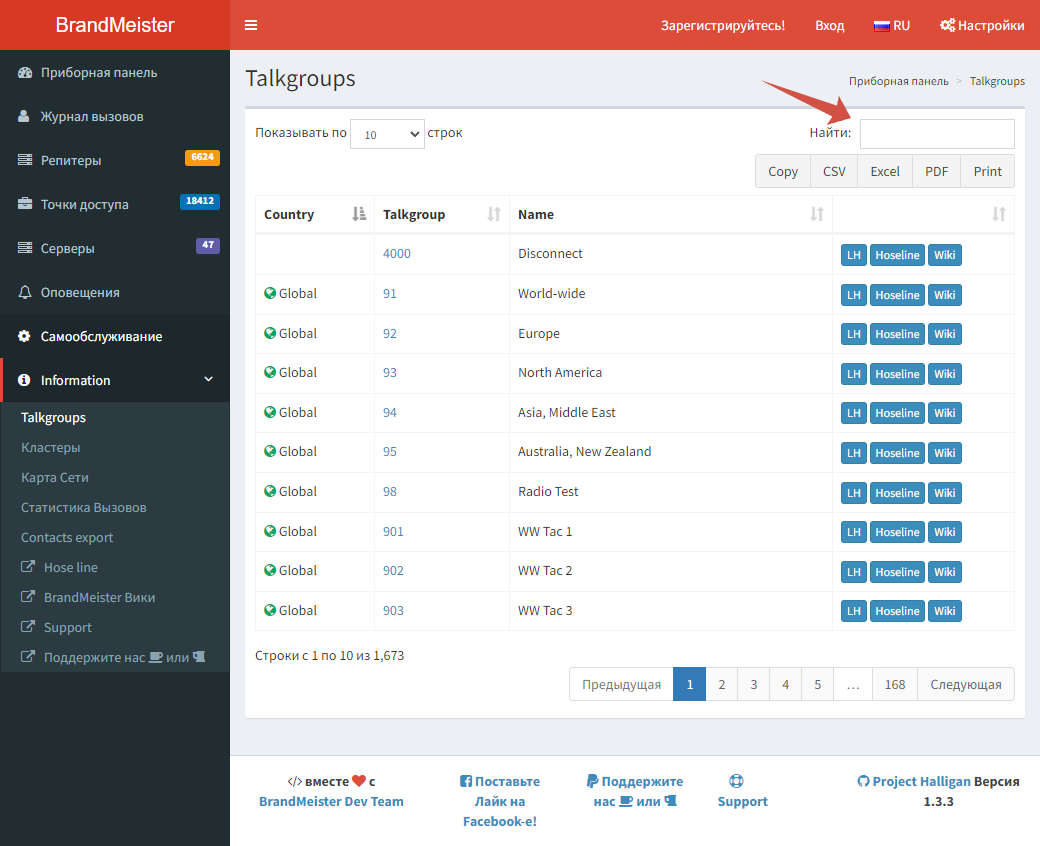Click LH button in the Europe row
Screen dimensions: 1040x846
tap(854, 334)
